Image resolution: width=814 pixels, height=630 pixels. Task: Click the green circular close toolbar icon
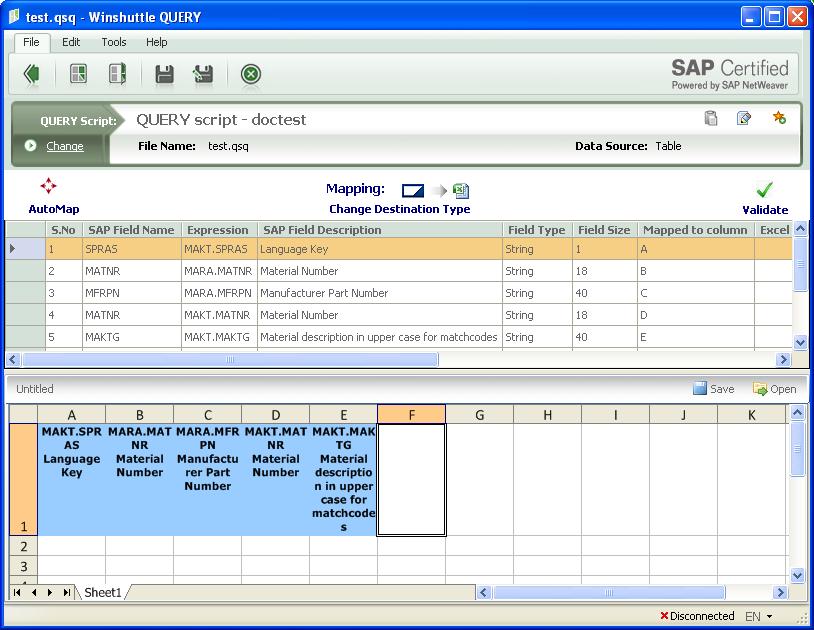pyautogui.click(x=251, y=74)
